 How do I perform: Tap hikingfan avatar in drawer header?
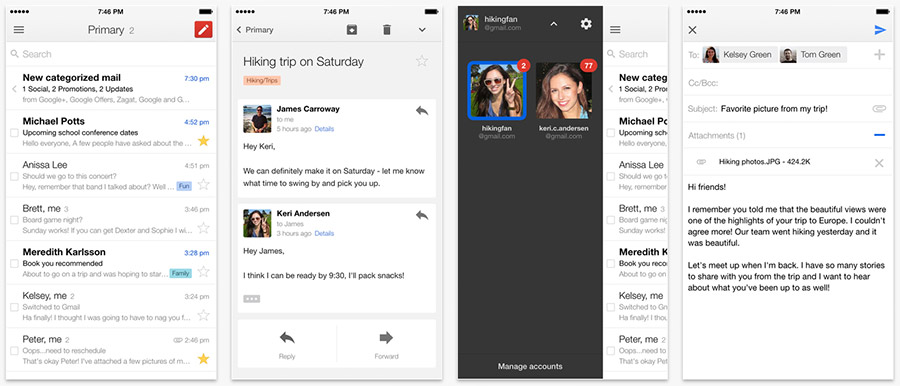471,23
